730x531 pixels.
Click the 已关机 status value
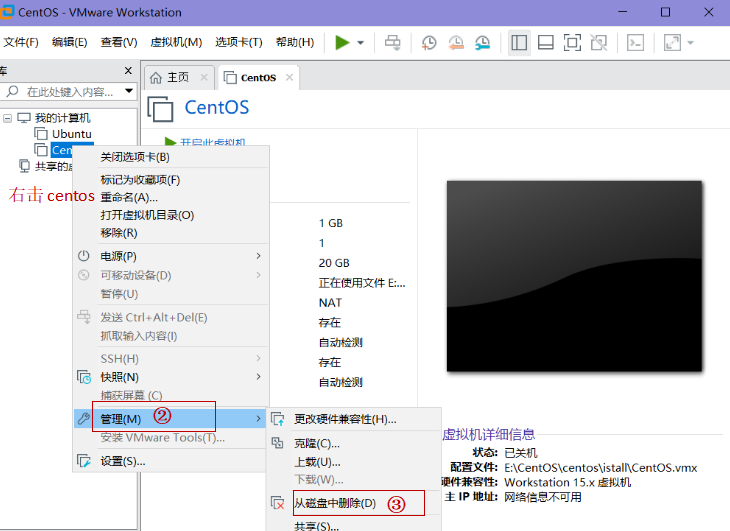pyautogui.click(x=520, y=452)
